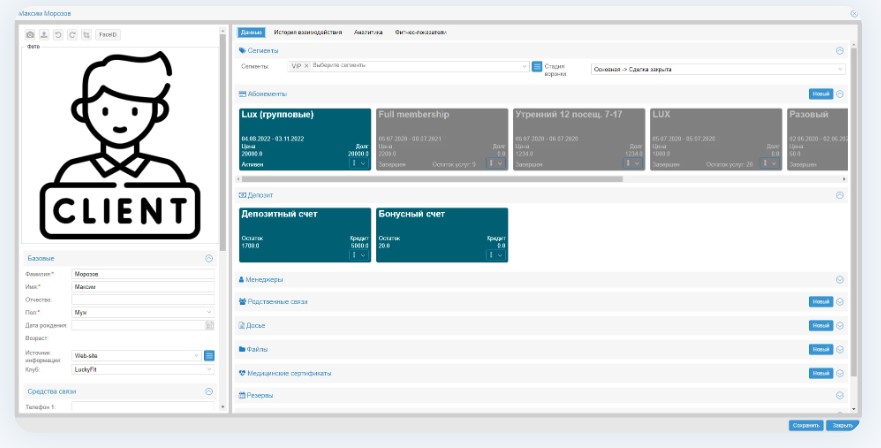Click the Имя field with Максим

pyautogui.click(x=143, y=287)
